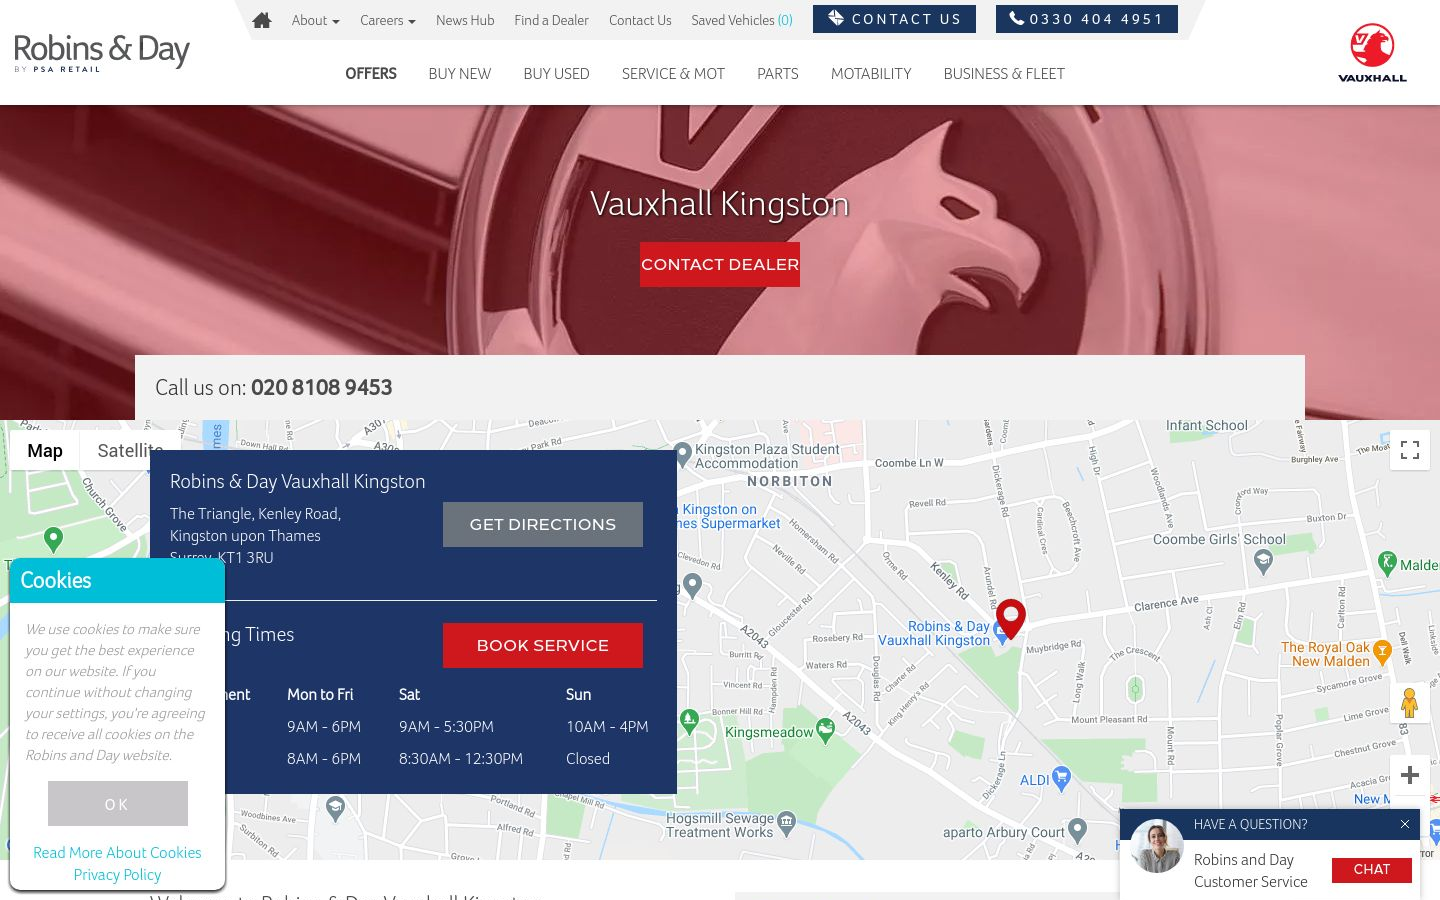Expand the Careers dropdown menu
The width and height of the screenshot is (1440, 900).
click(387, 20)
